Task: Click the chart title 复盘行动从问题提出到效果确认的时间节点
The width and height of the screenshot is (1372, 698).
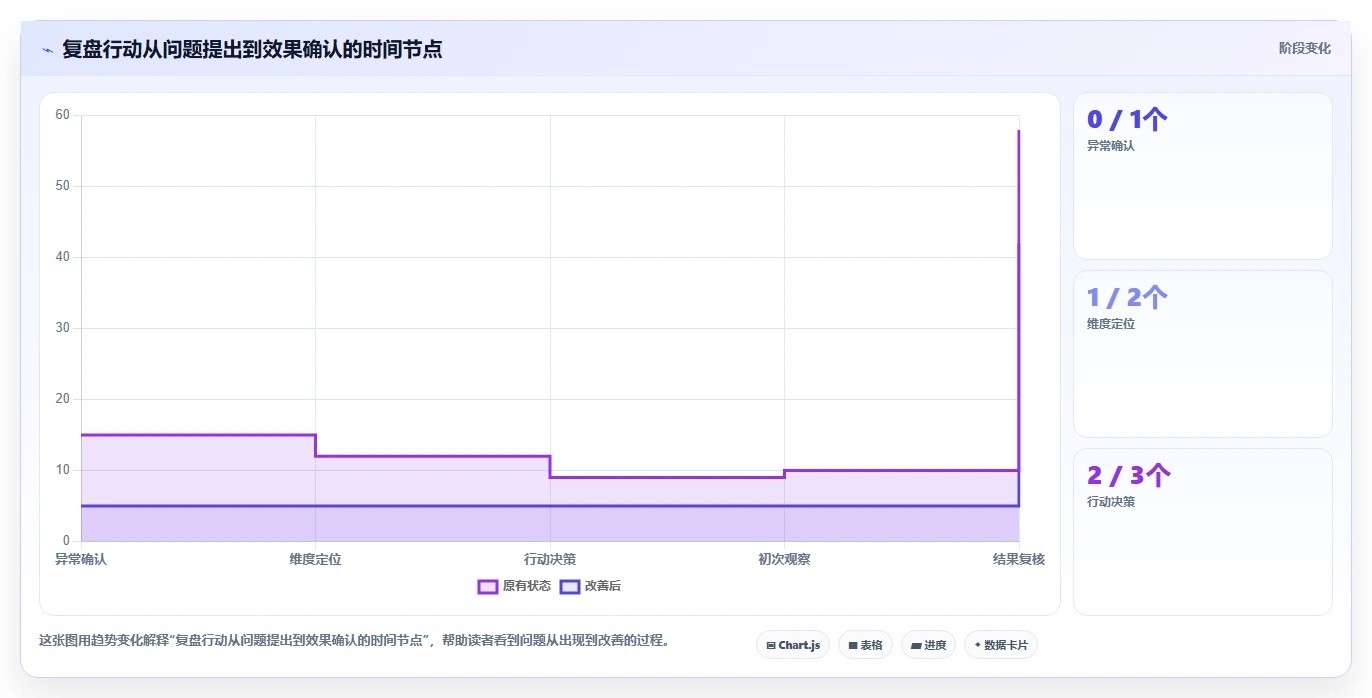Action: coord(252,49)
